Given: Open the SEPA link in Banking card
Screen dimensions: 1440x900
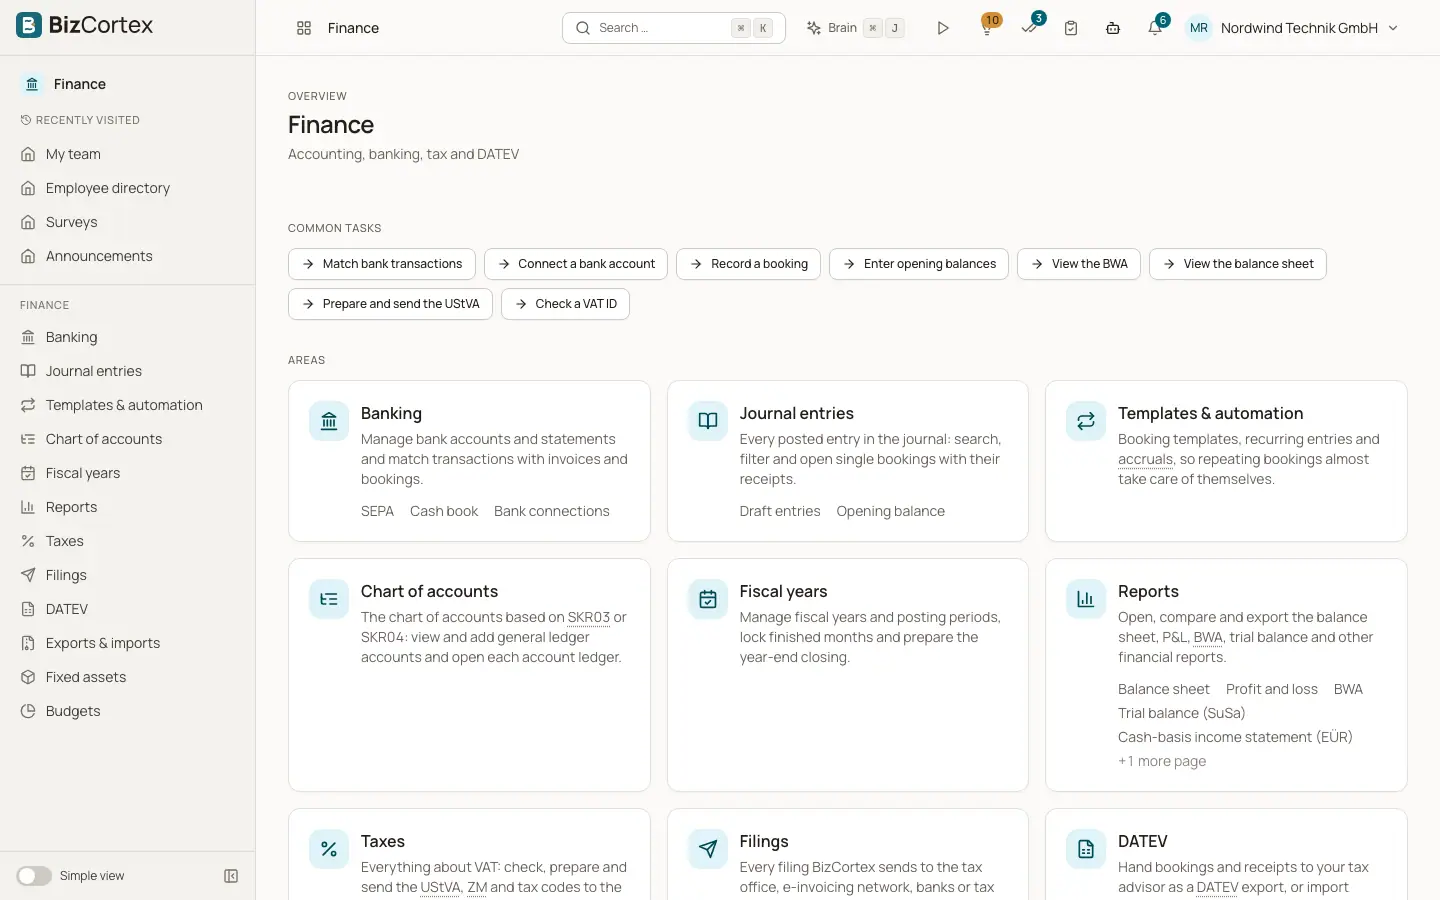Looking at the screenshot, I should (x=377, y=511).
